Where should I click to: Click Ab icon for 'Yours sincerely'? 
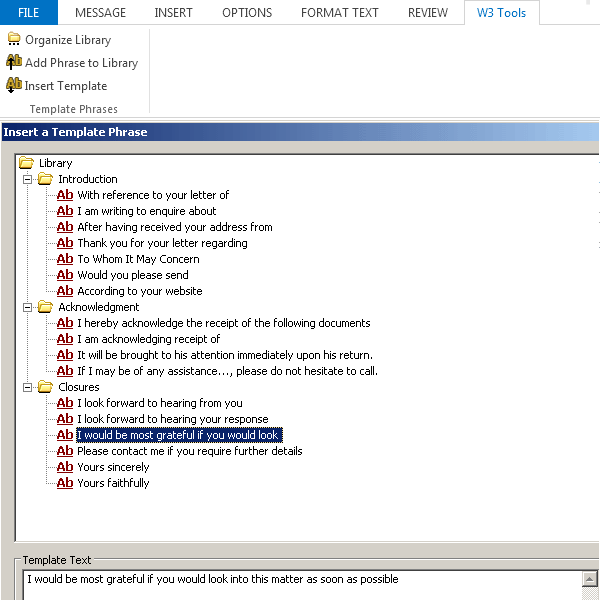[65, 467]
